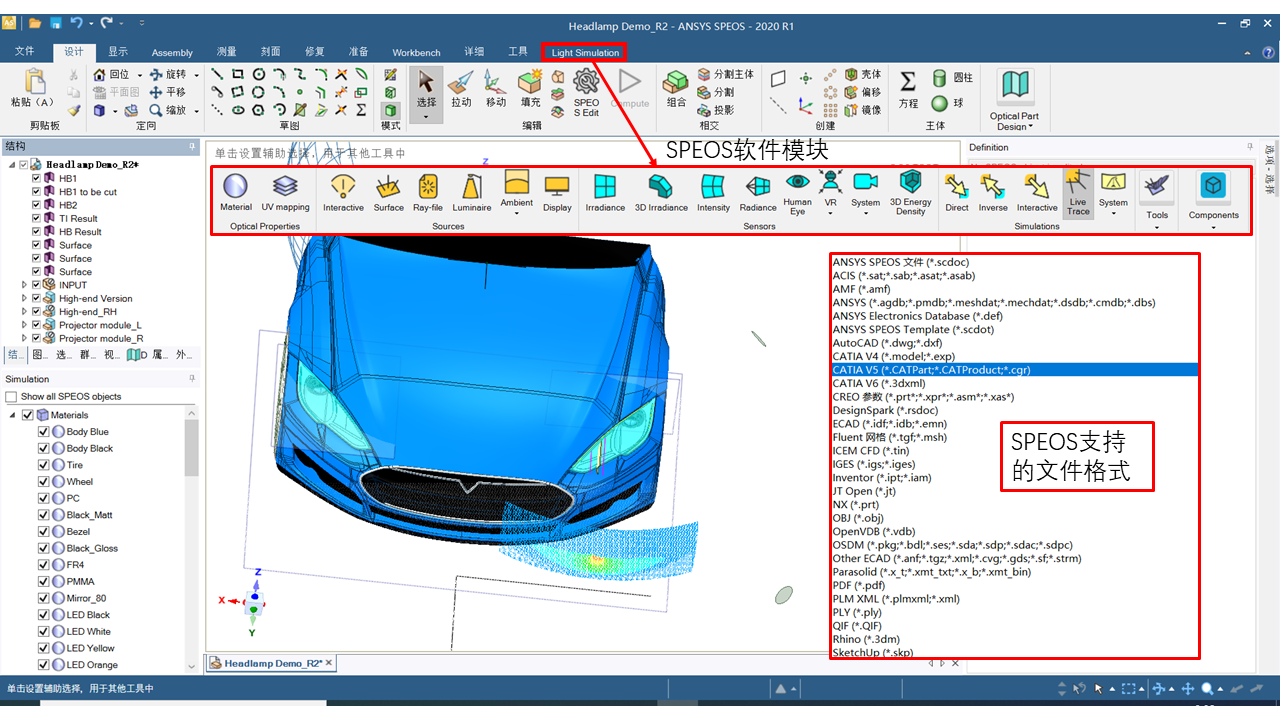Add a 3D Energy Density sensor
This screenshot has width=1280, height=720.
pyautogui.click(x=910, y=192)
